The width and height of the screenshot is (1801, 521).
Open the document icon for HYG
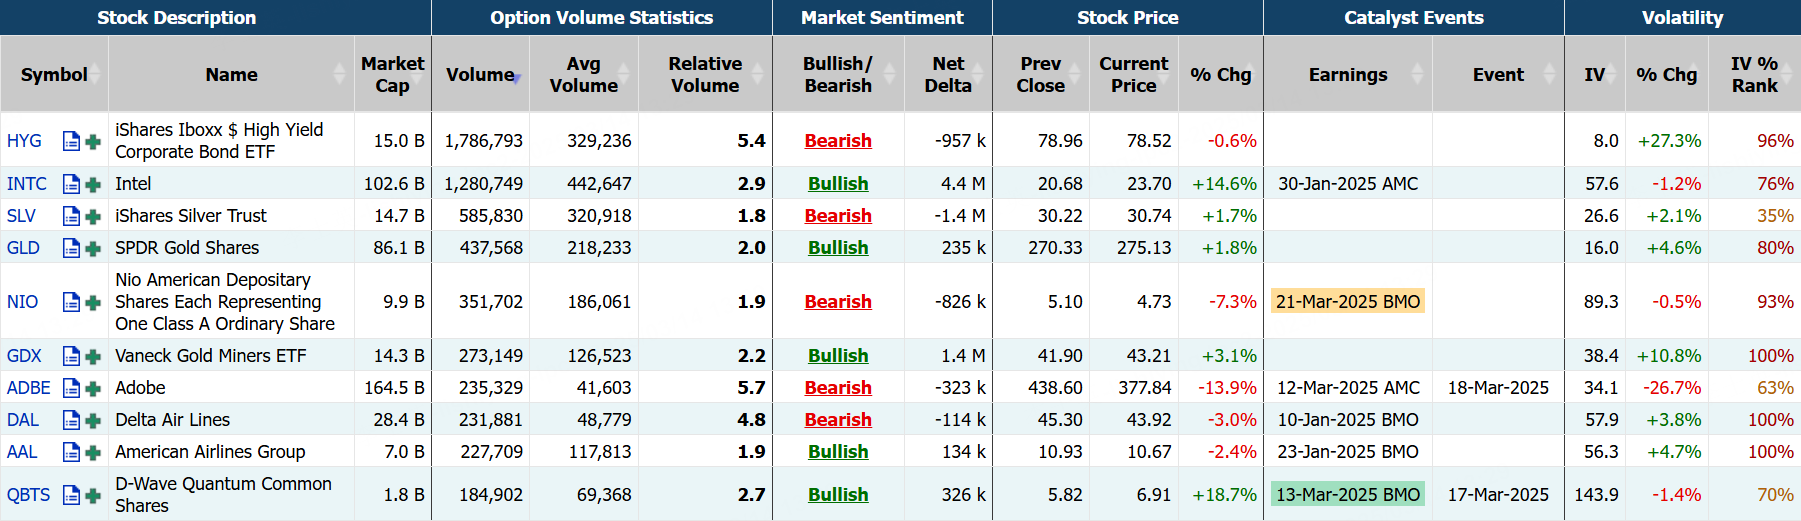(71, 141)
